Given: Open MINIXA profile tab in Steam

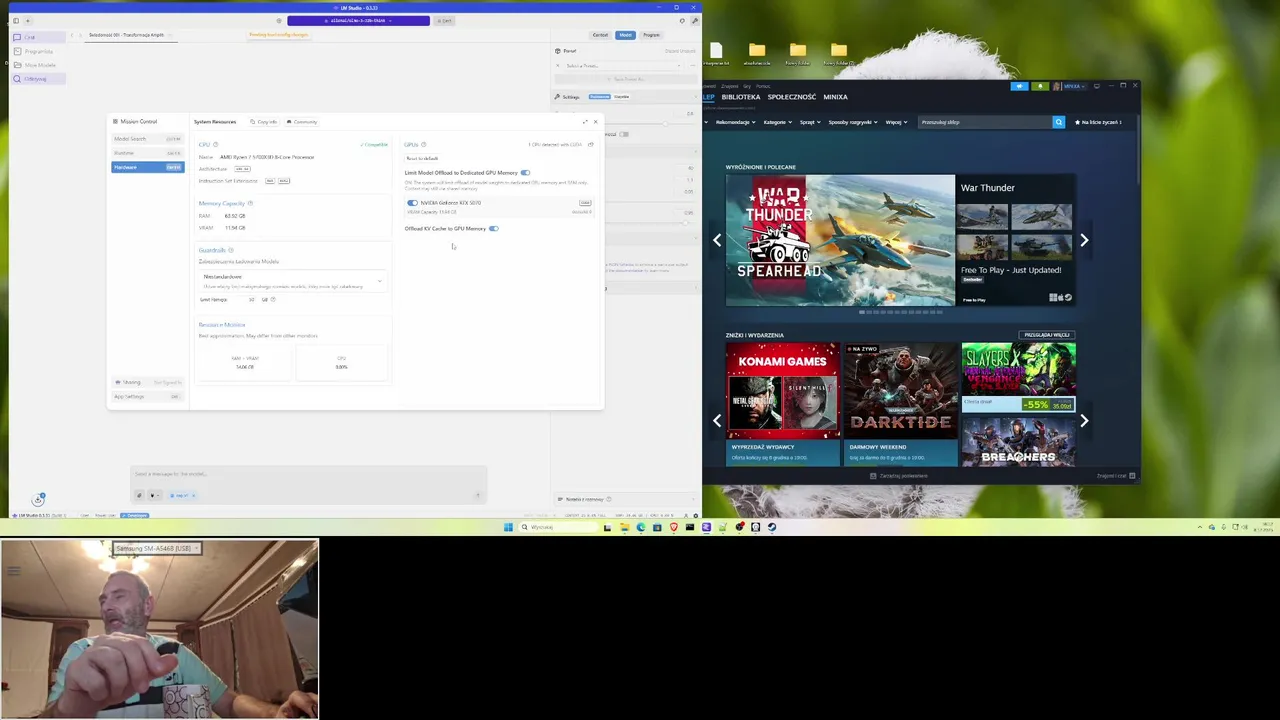Looking at the screenshot, I should (835, 97).
